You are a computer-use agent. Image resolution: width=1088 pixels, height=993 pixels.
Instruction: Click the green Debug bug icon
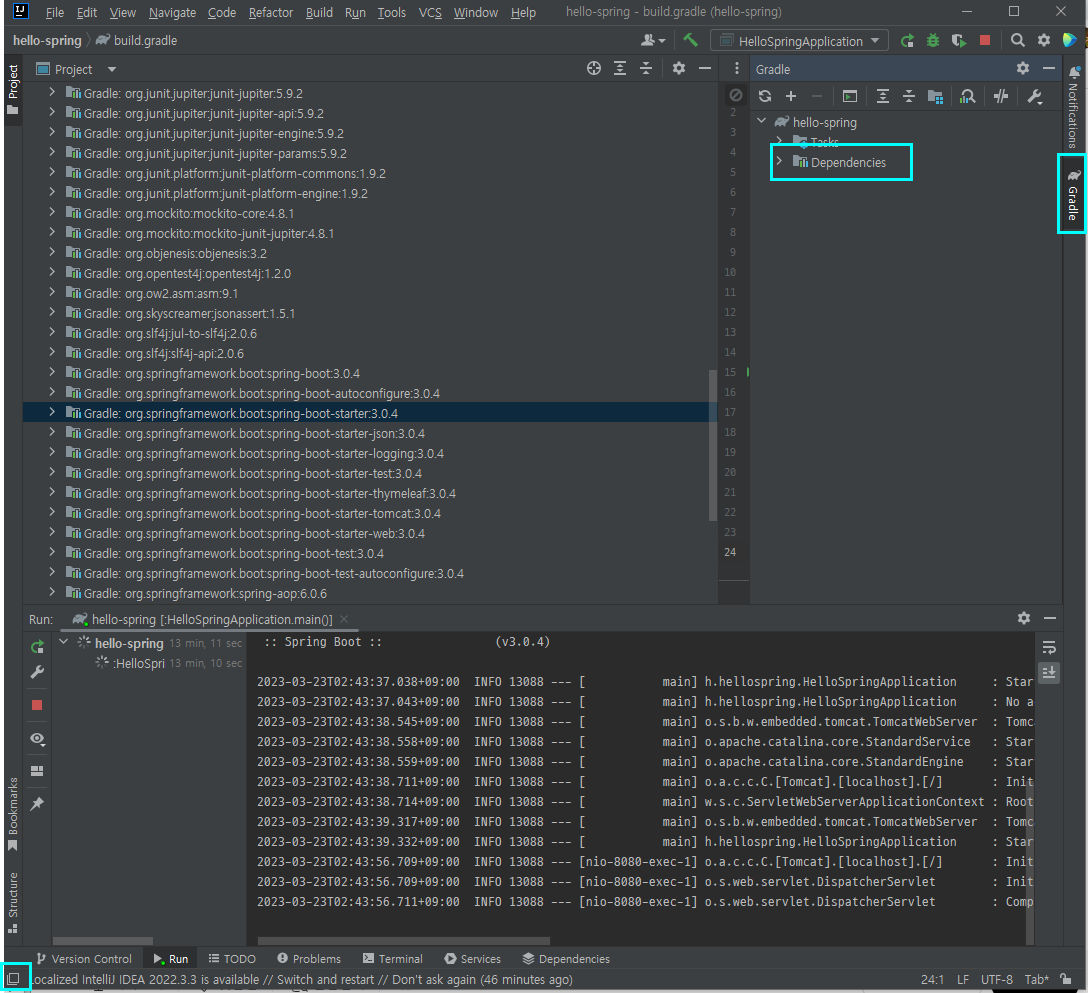pos(933,41)
